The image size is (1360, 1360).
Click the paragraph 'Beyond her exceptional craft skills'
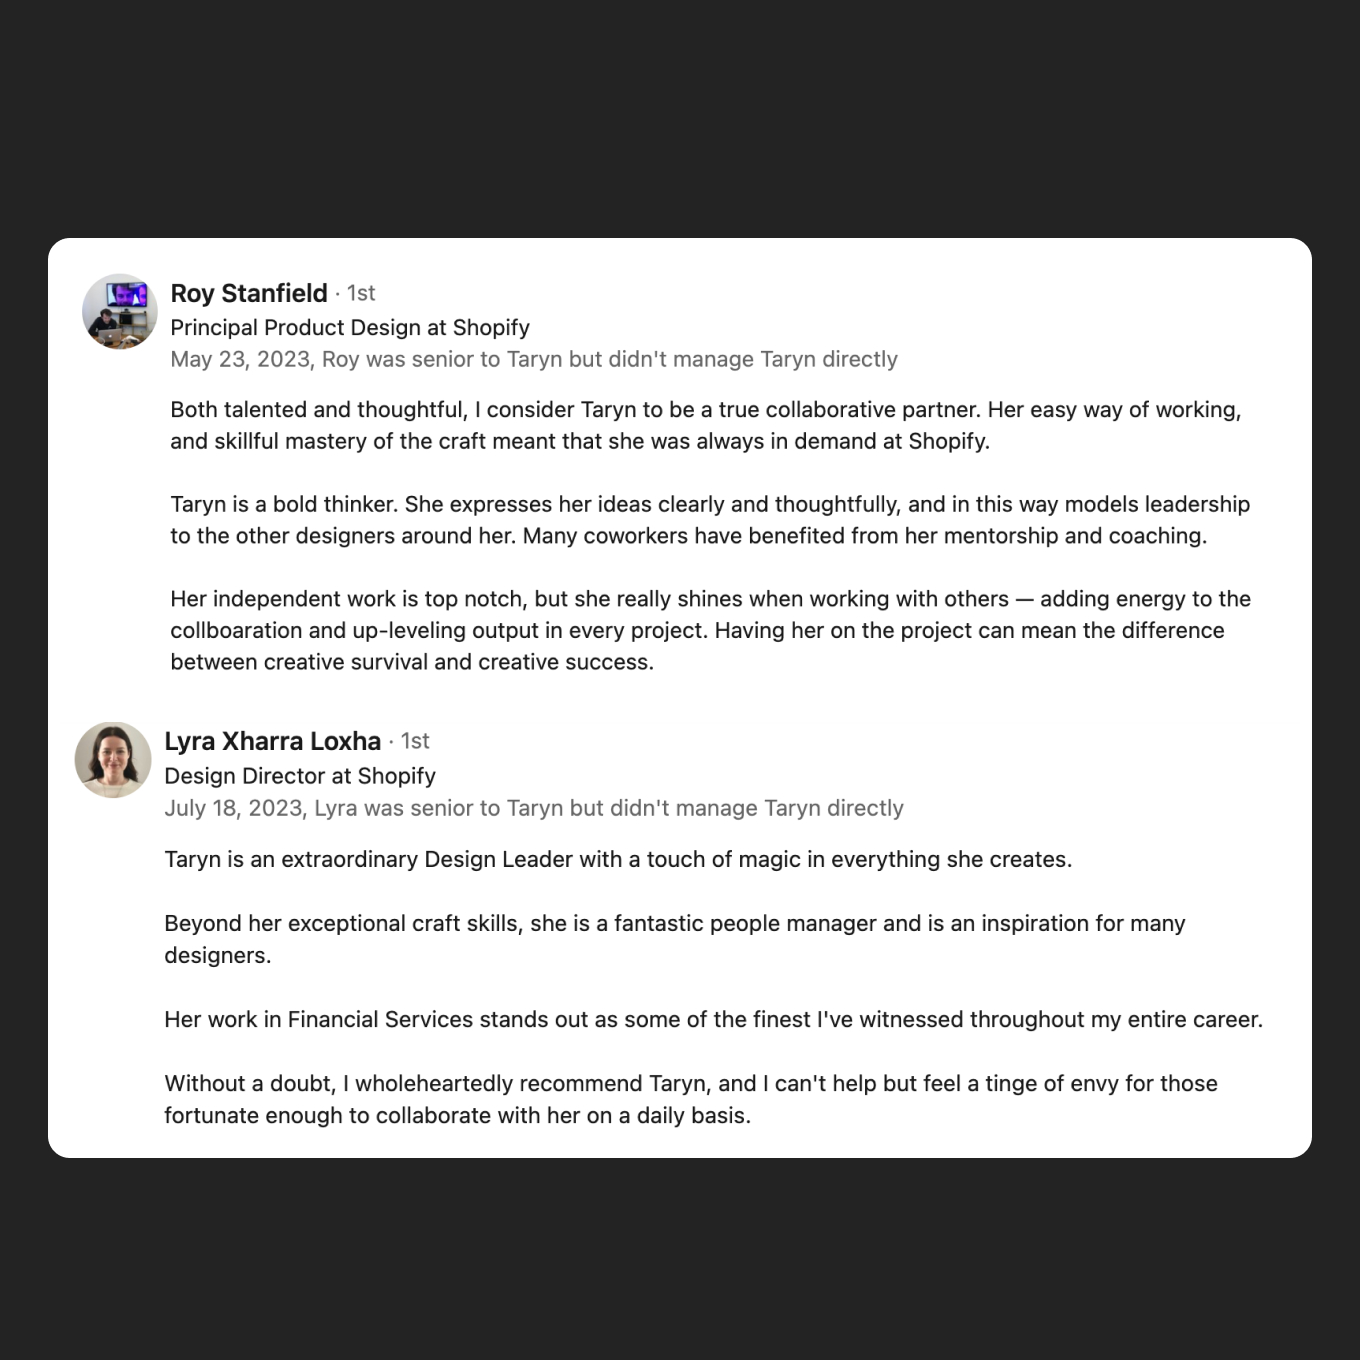(x=675, y=939)
